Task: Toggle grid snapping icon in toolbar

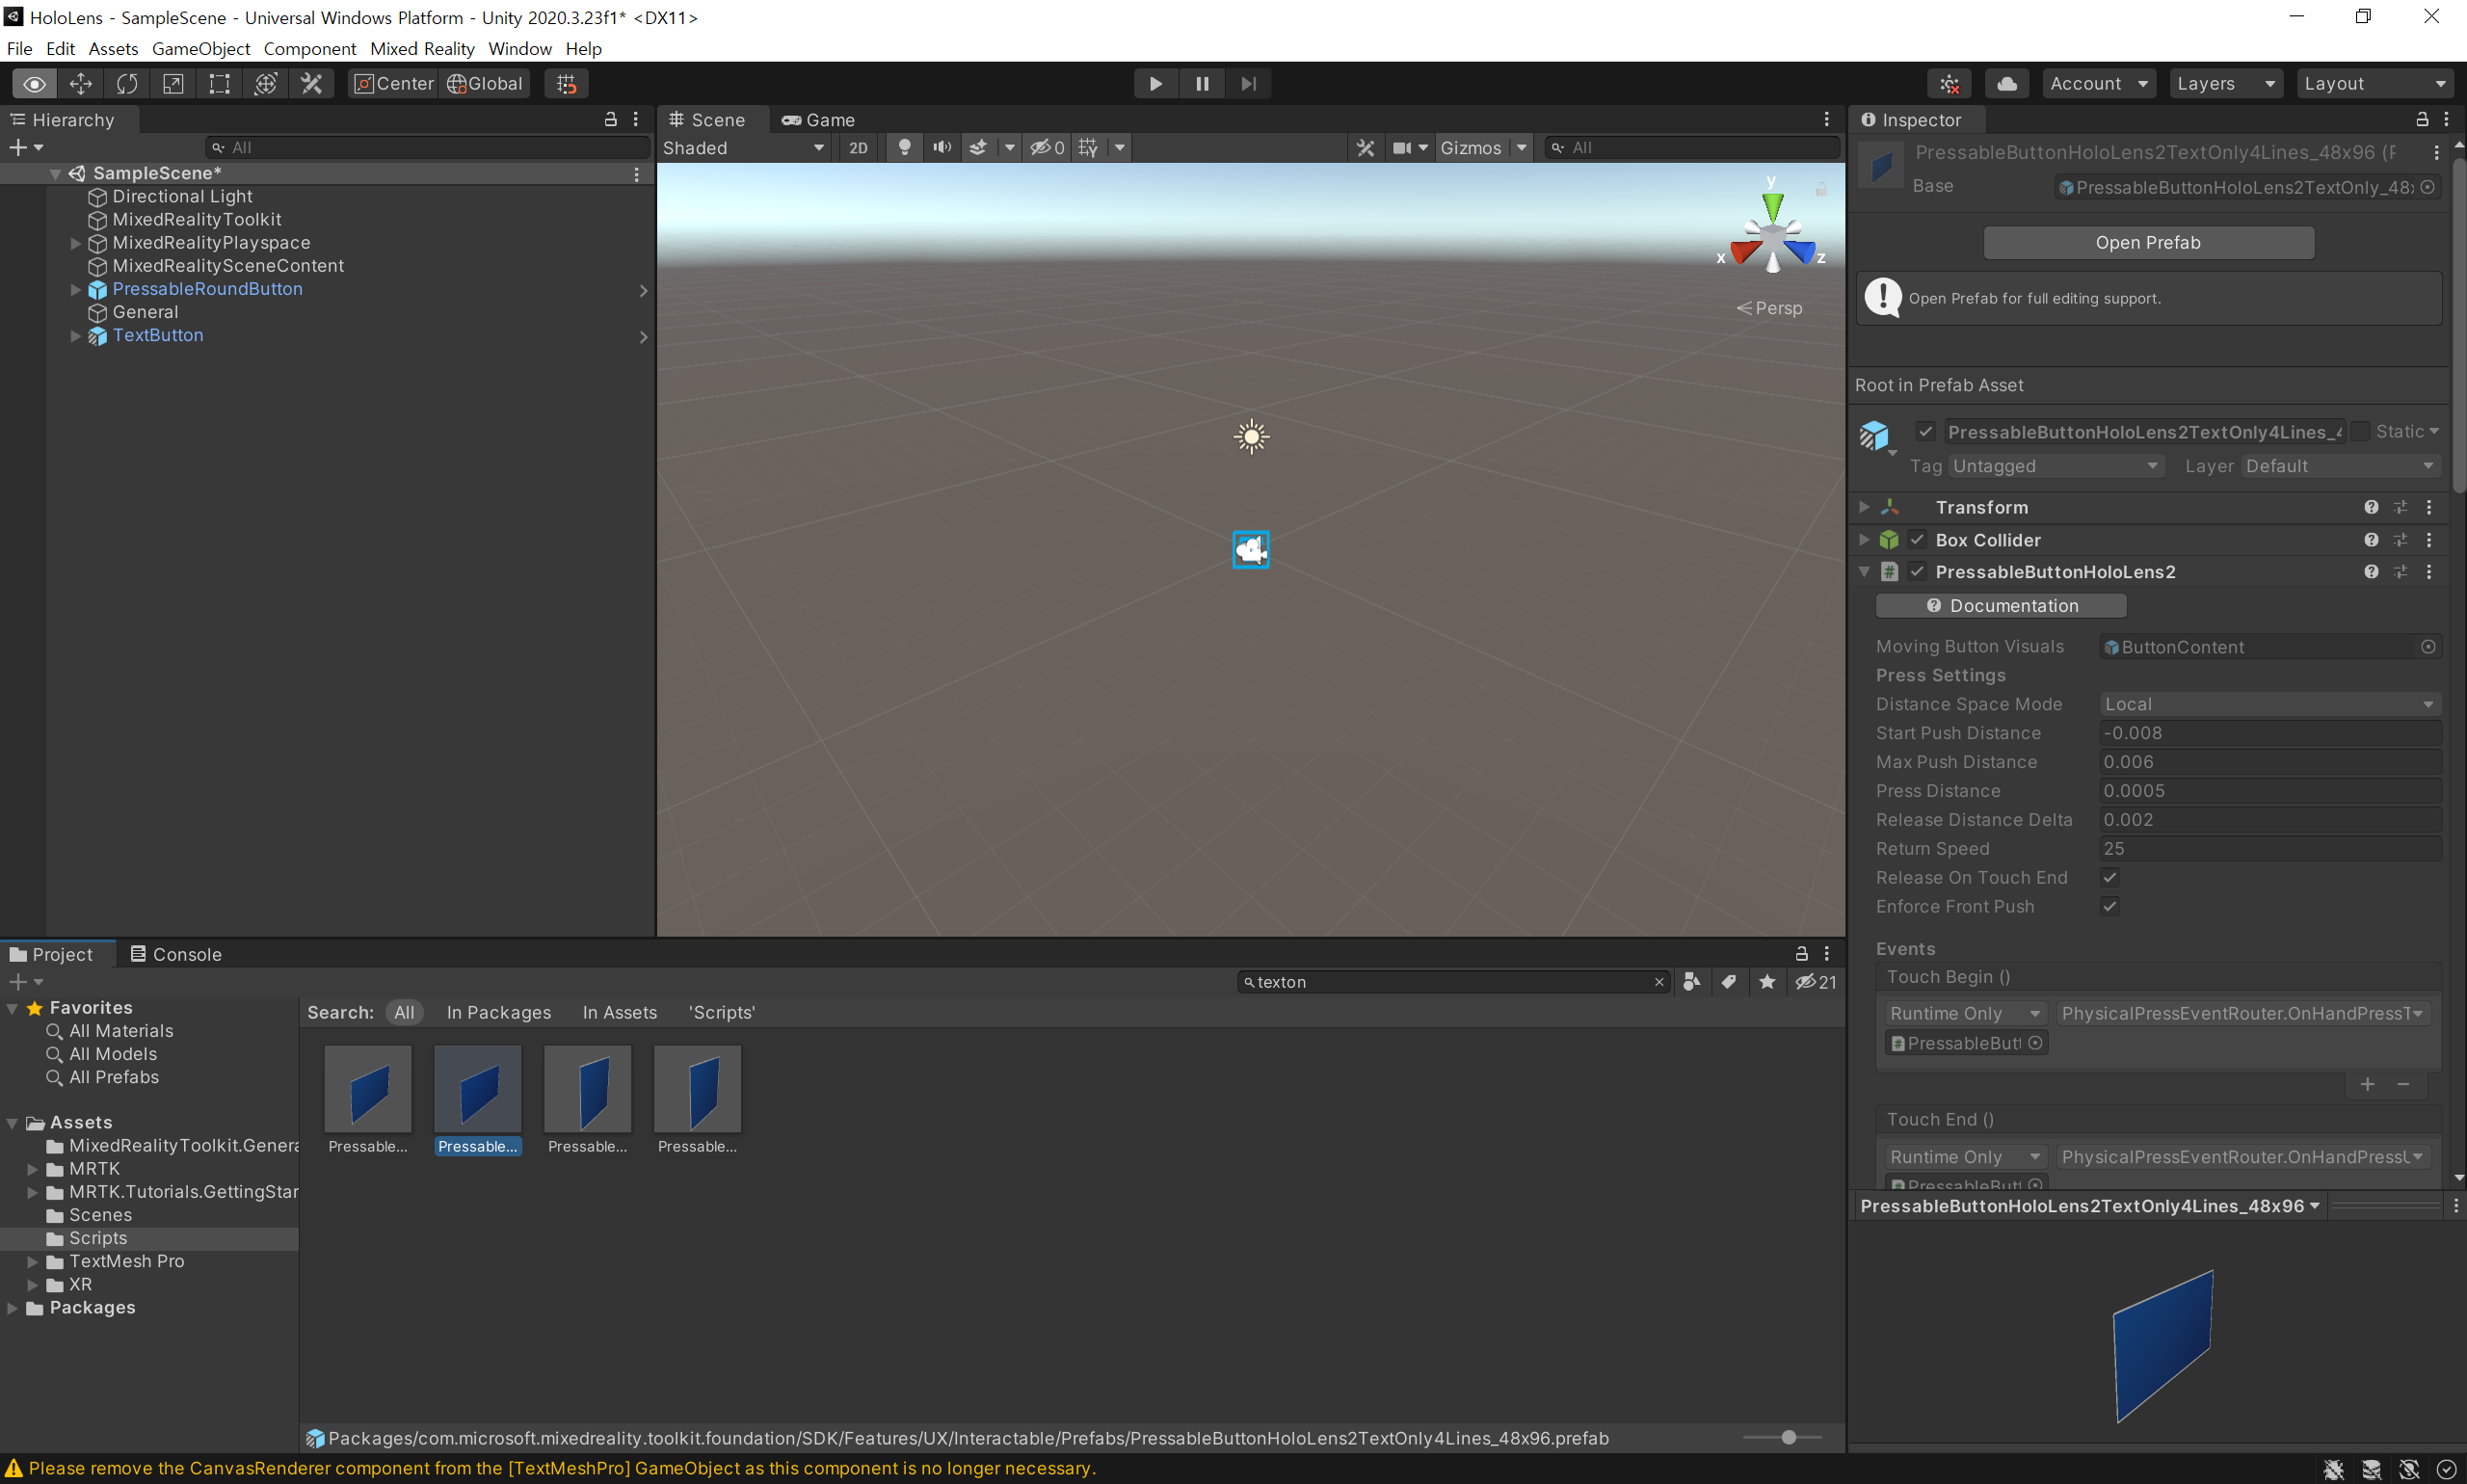Action: 566,84
